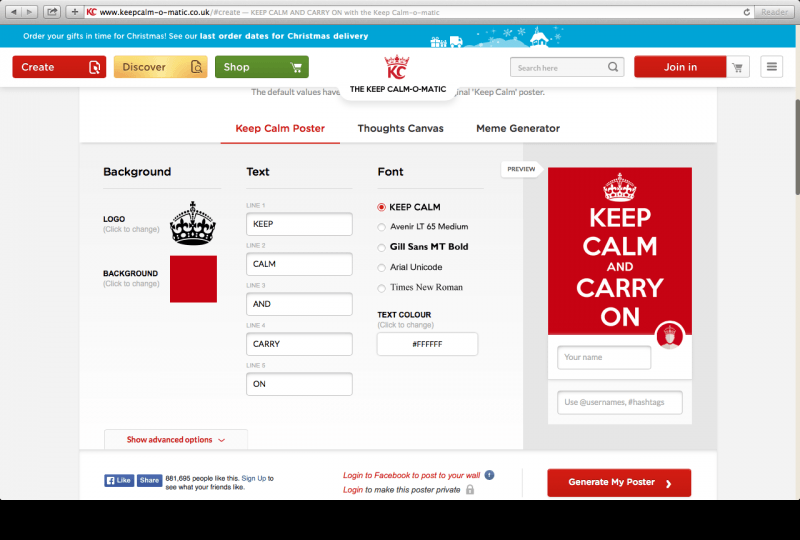
Task: Open the Facebook Sign Up link
Action: 254,478
